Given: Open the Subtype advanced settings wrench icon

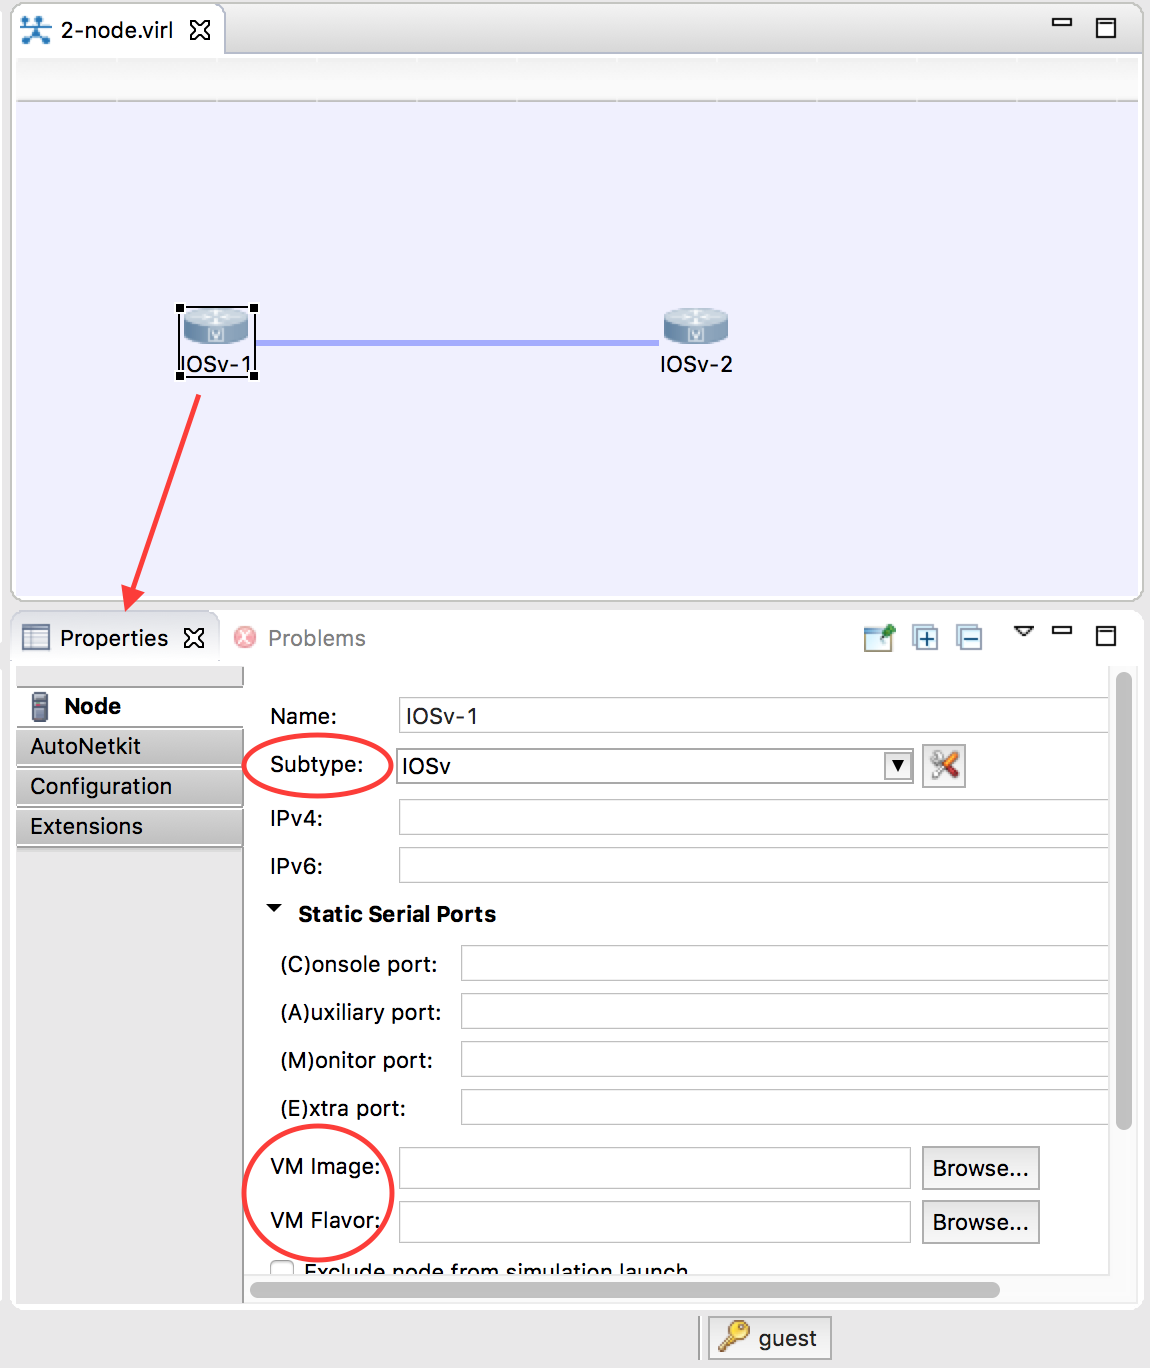Looking at the screenshot, I should point(943,765).
